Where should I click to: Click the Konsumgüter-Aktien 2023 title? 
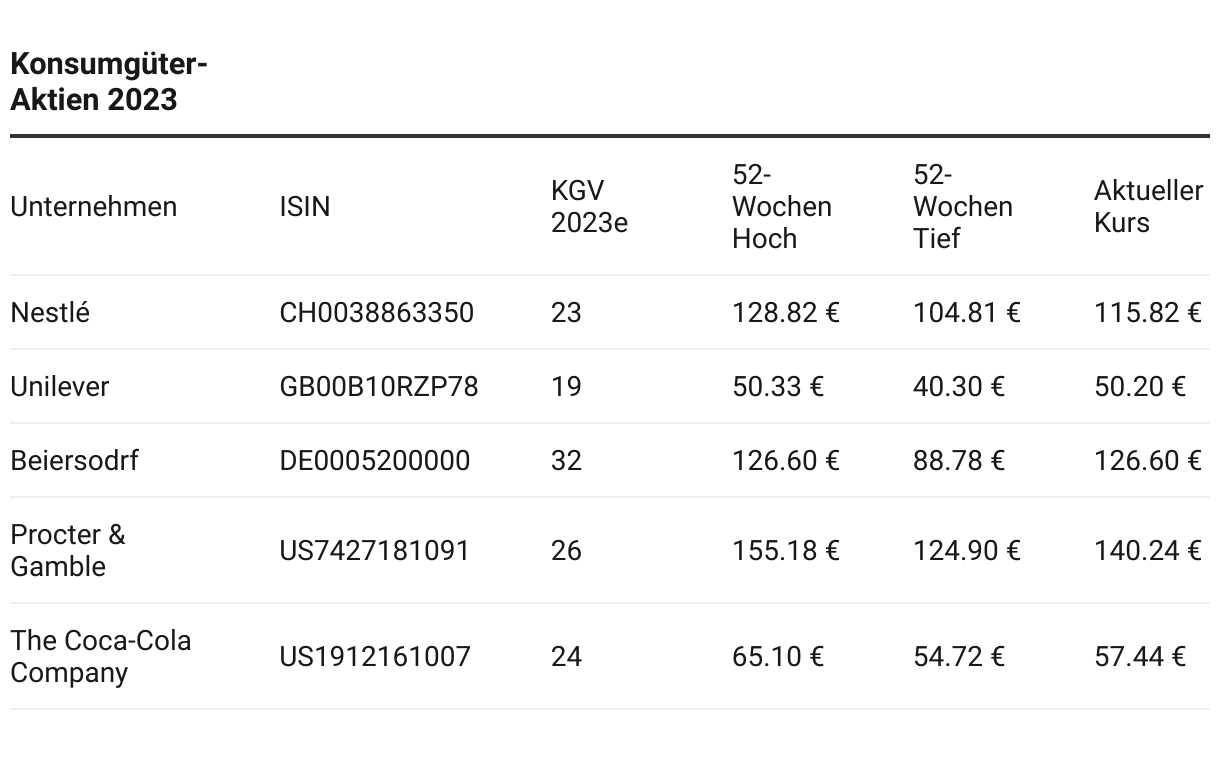point(109,82)
